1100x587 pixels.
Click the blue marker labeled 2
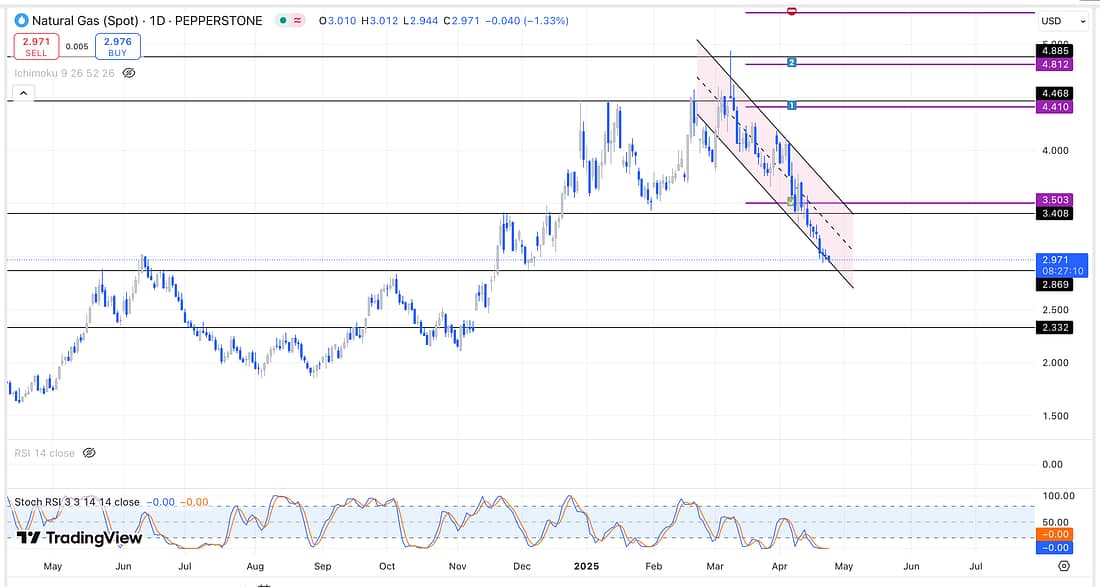791,63
